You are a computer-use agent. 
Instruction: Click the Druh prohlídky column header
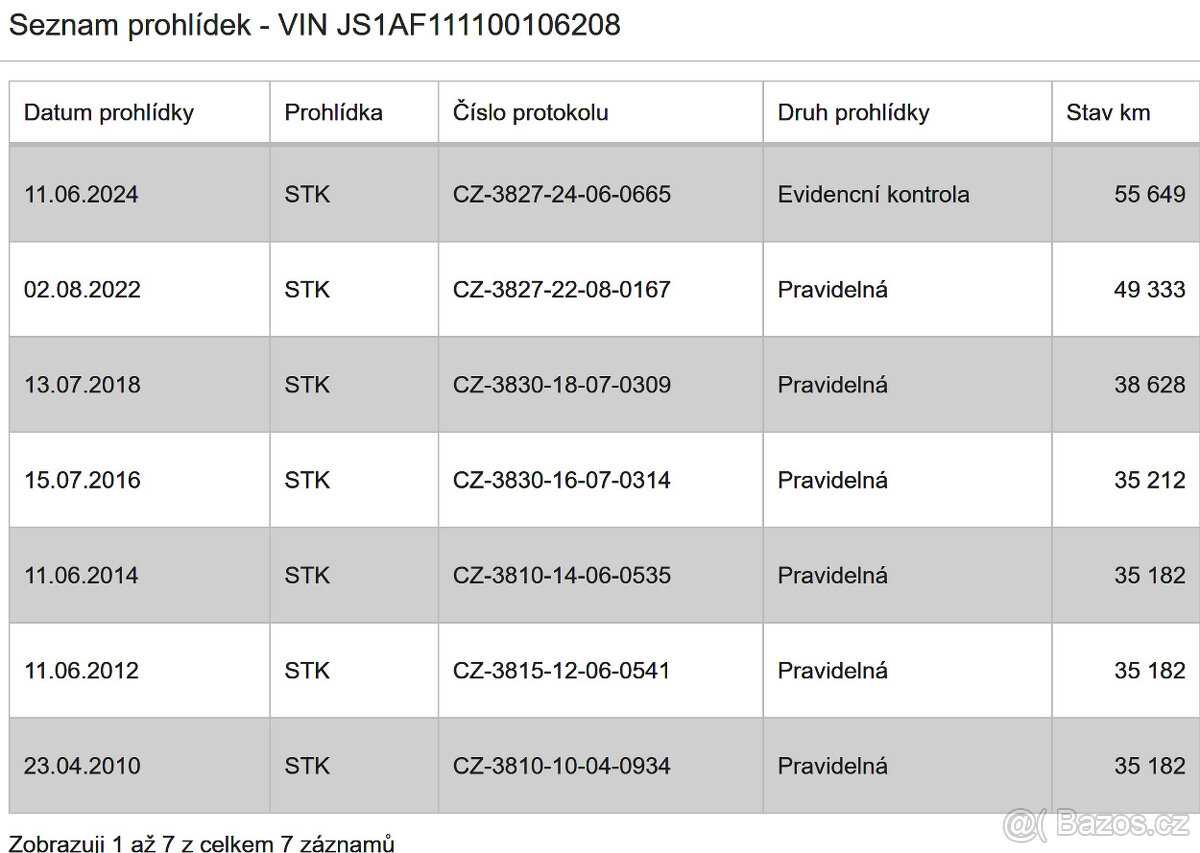click(853, 113)
